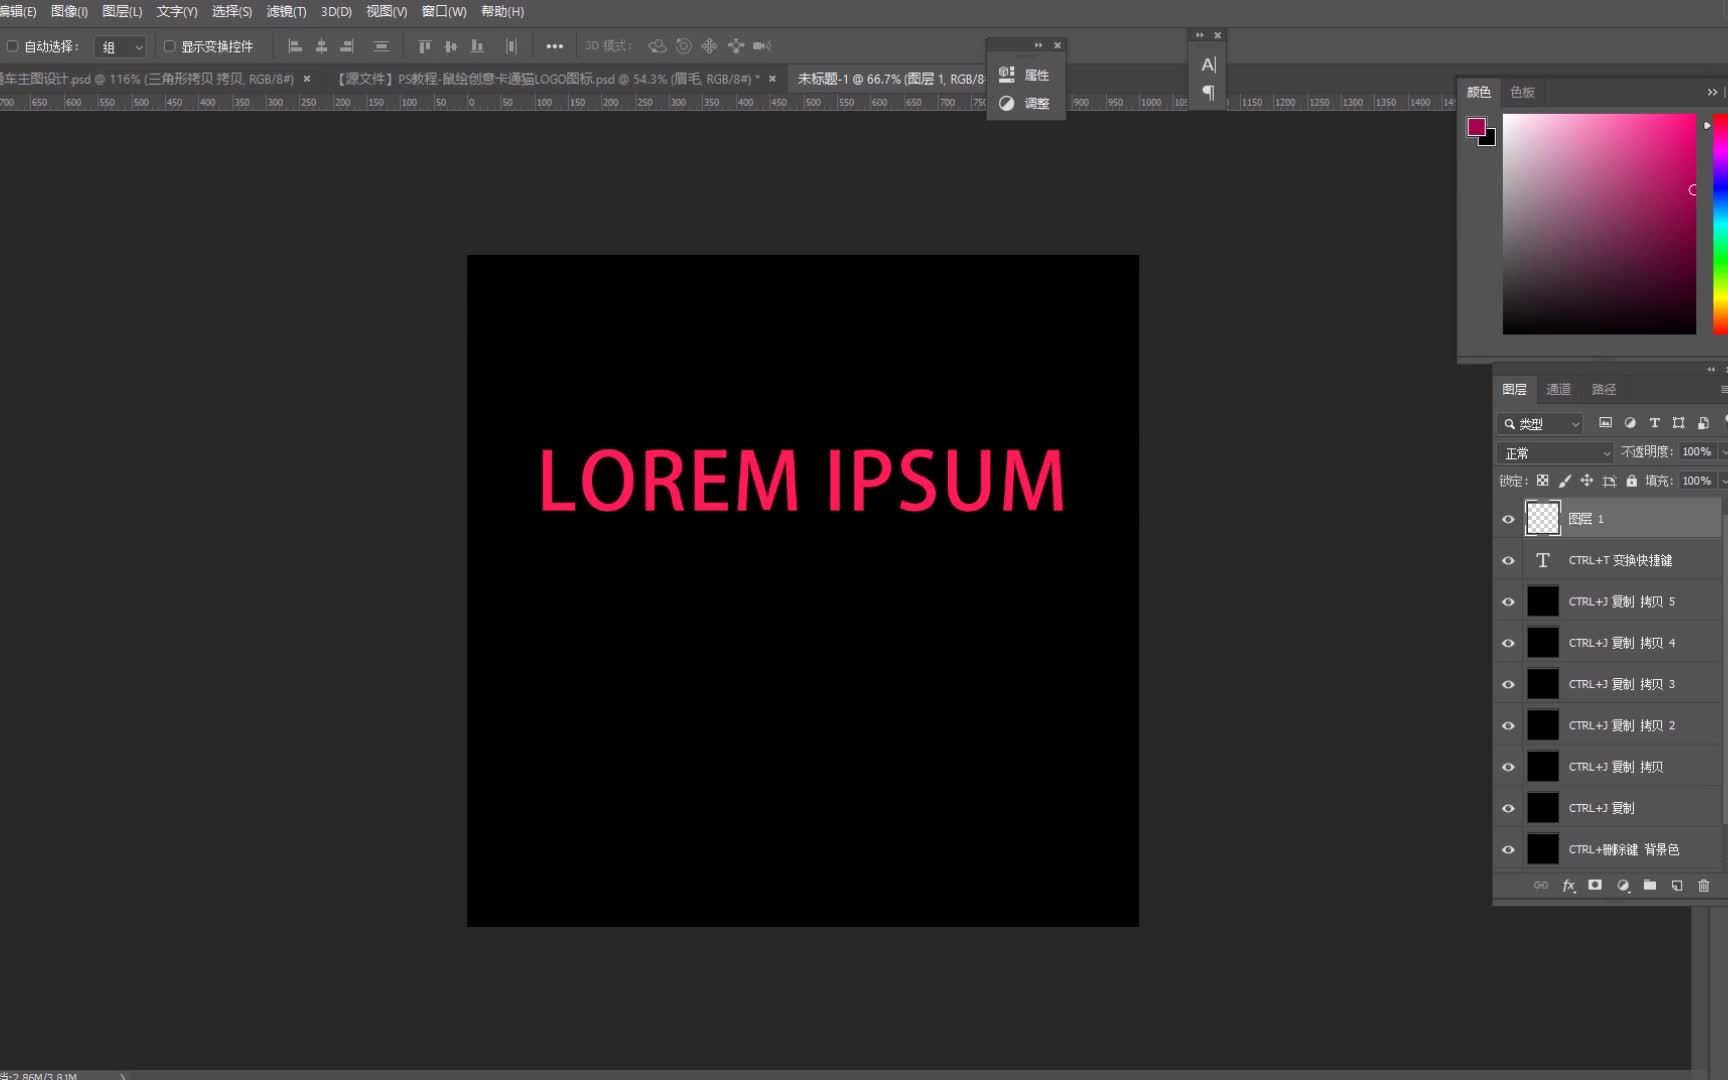Switch to the 色板 tab
The width and height of the screenshot is (1728, 1080).
coord(1522,92)
